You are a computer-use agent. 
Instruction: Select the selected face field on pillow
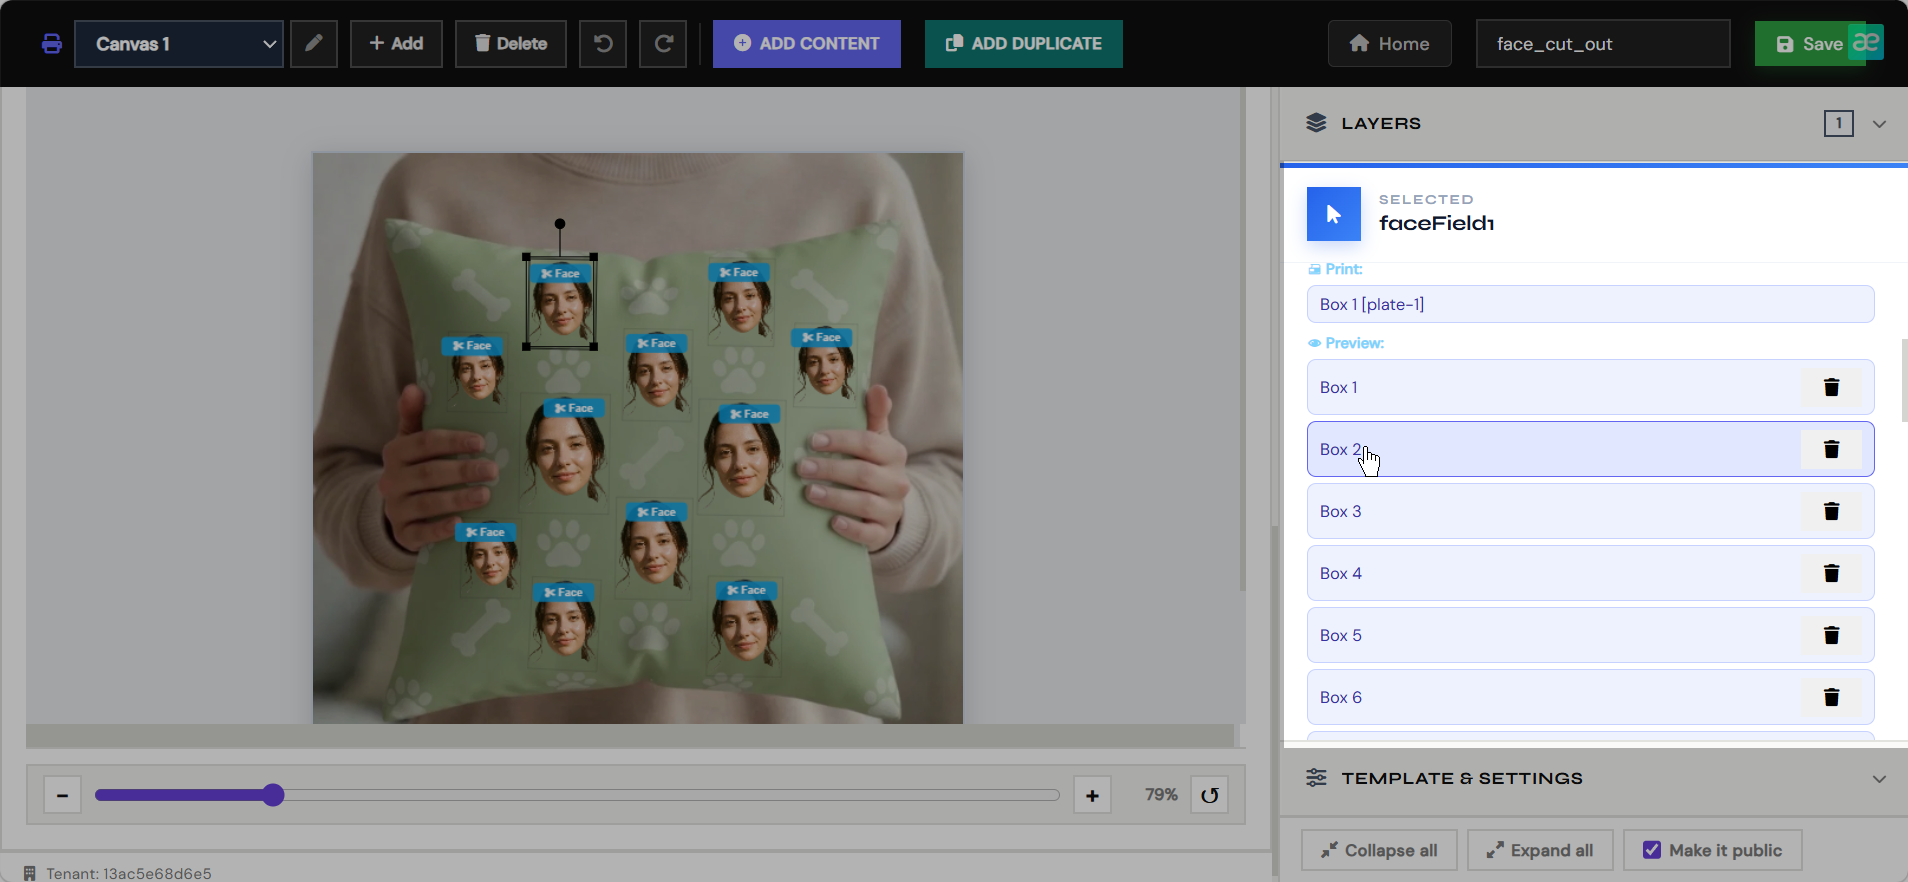560,302
